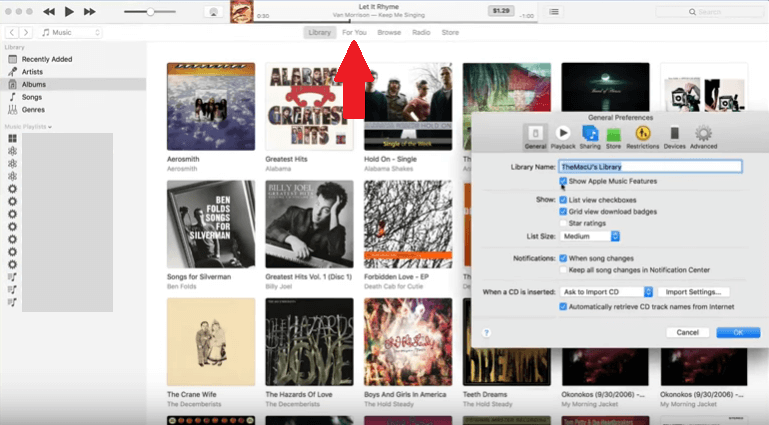
Task: Open The Hazards Of Love cover
Action: 309,342
